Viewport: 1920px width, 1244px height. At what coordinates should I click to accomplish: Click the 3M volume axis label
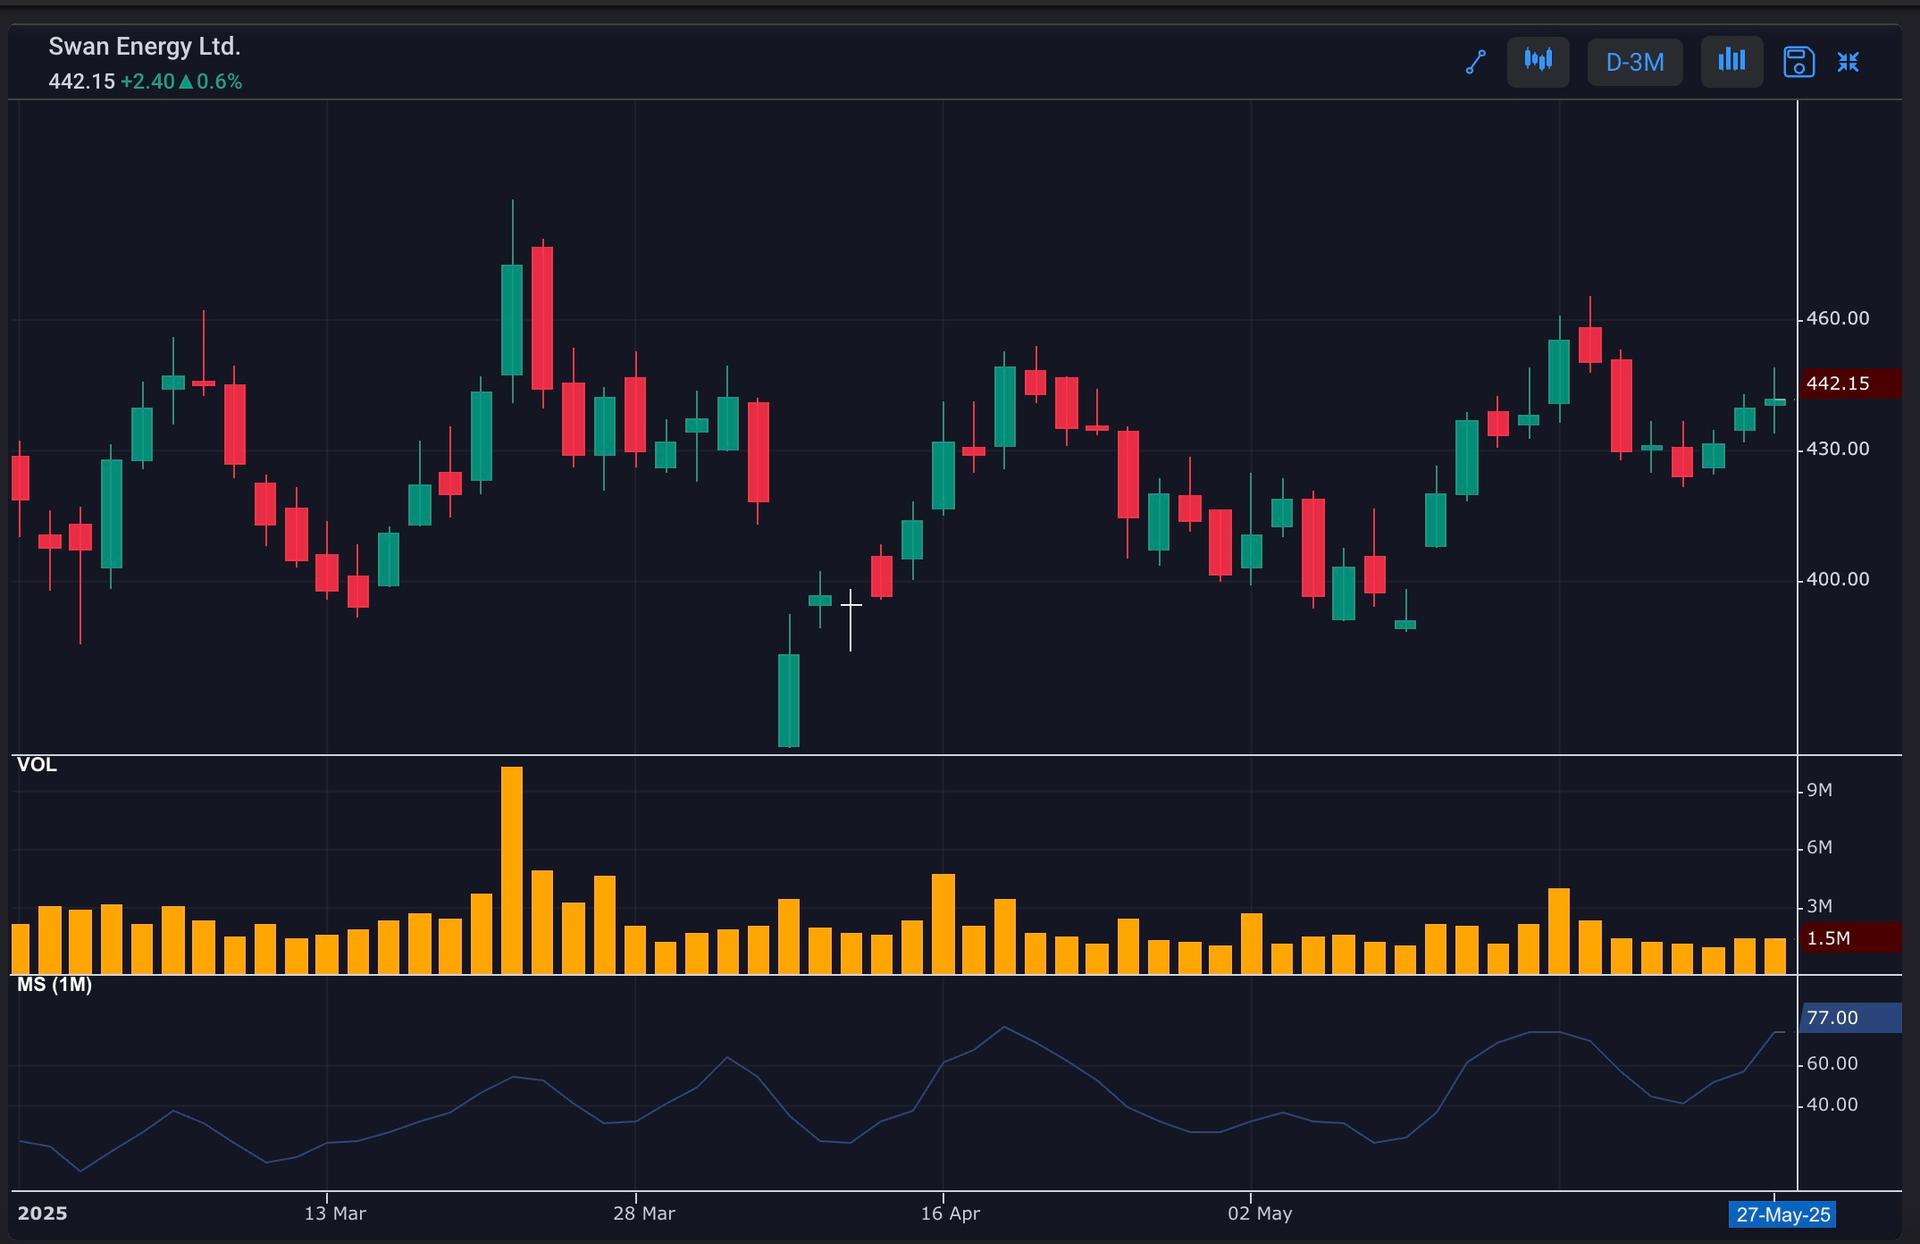1819,907
